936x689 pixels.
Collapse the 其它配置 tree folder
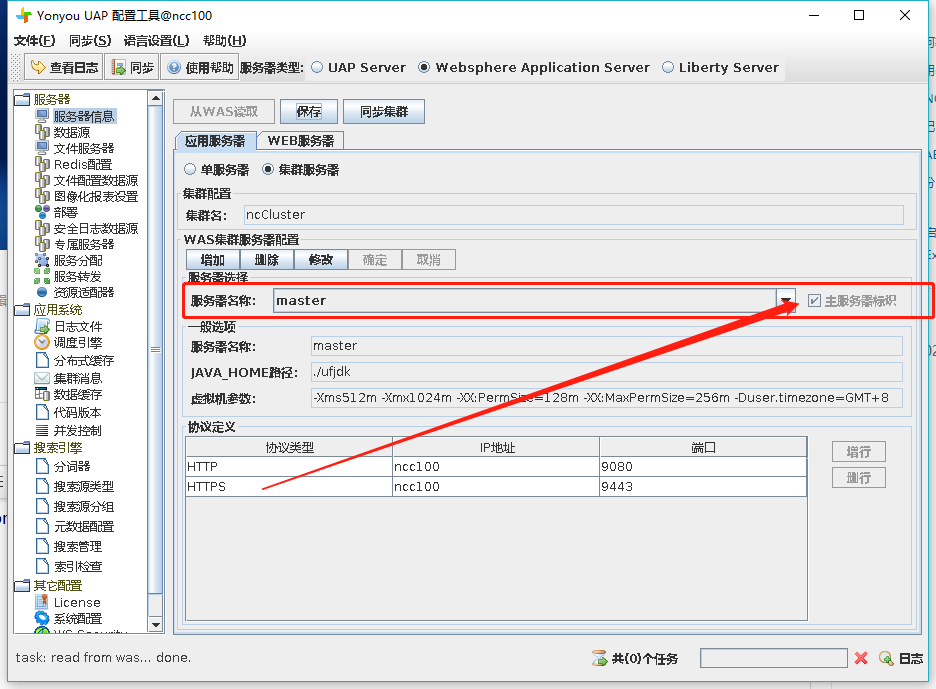[22, 585]
